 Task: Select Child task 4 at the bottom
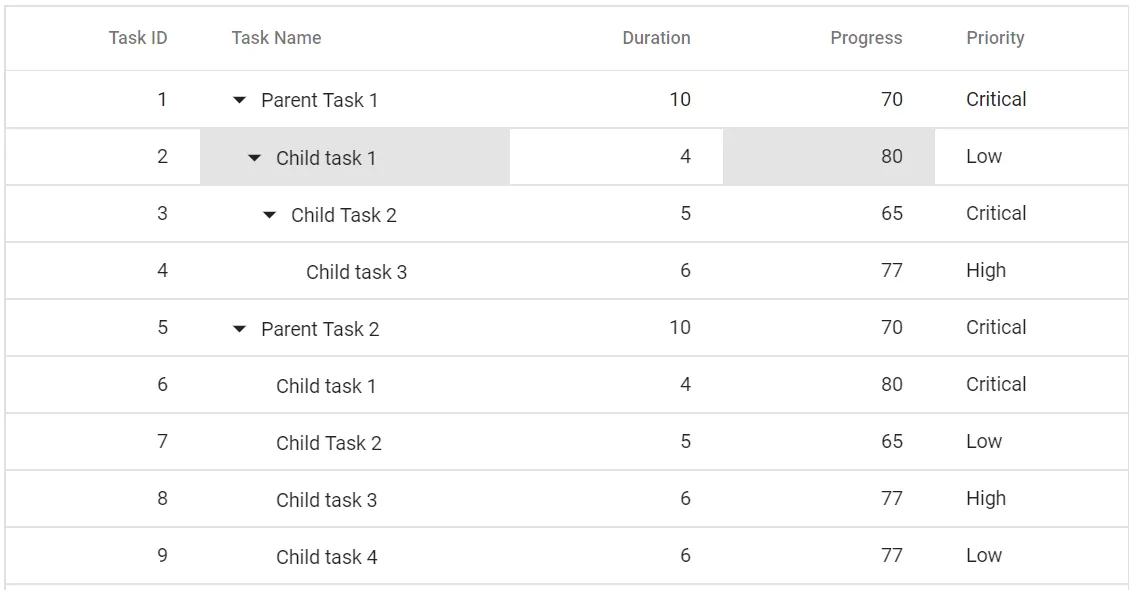pyautogui.click(x=325, y=557)
